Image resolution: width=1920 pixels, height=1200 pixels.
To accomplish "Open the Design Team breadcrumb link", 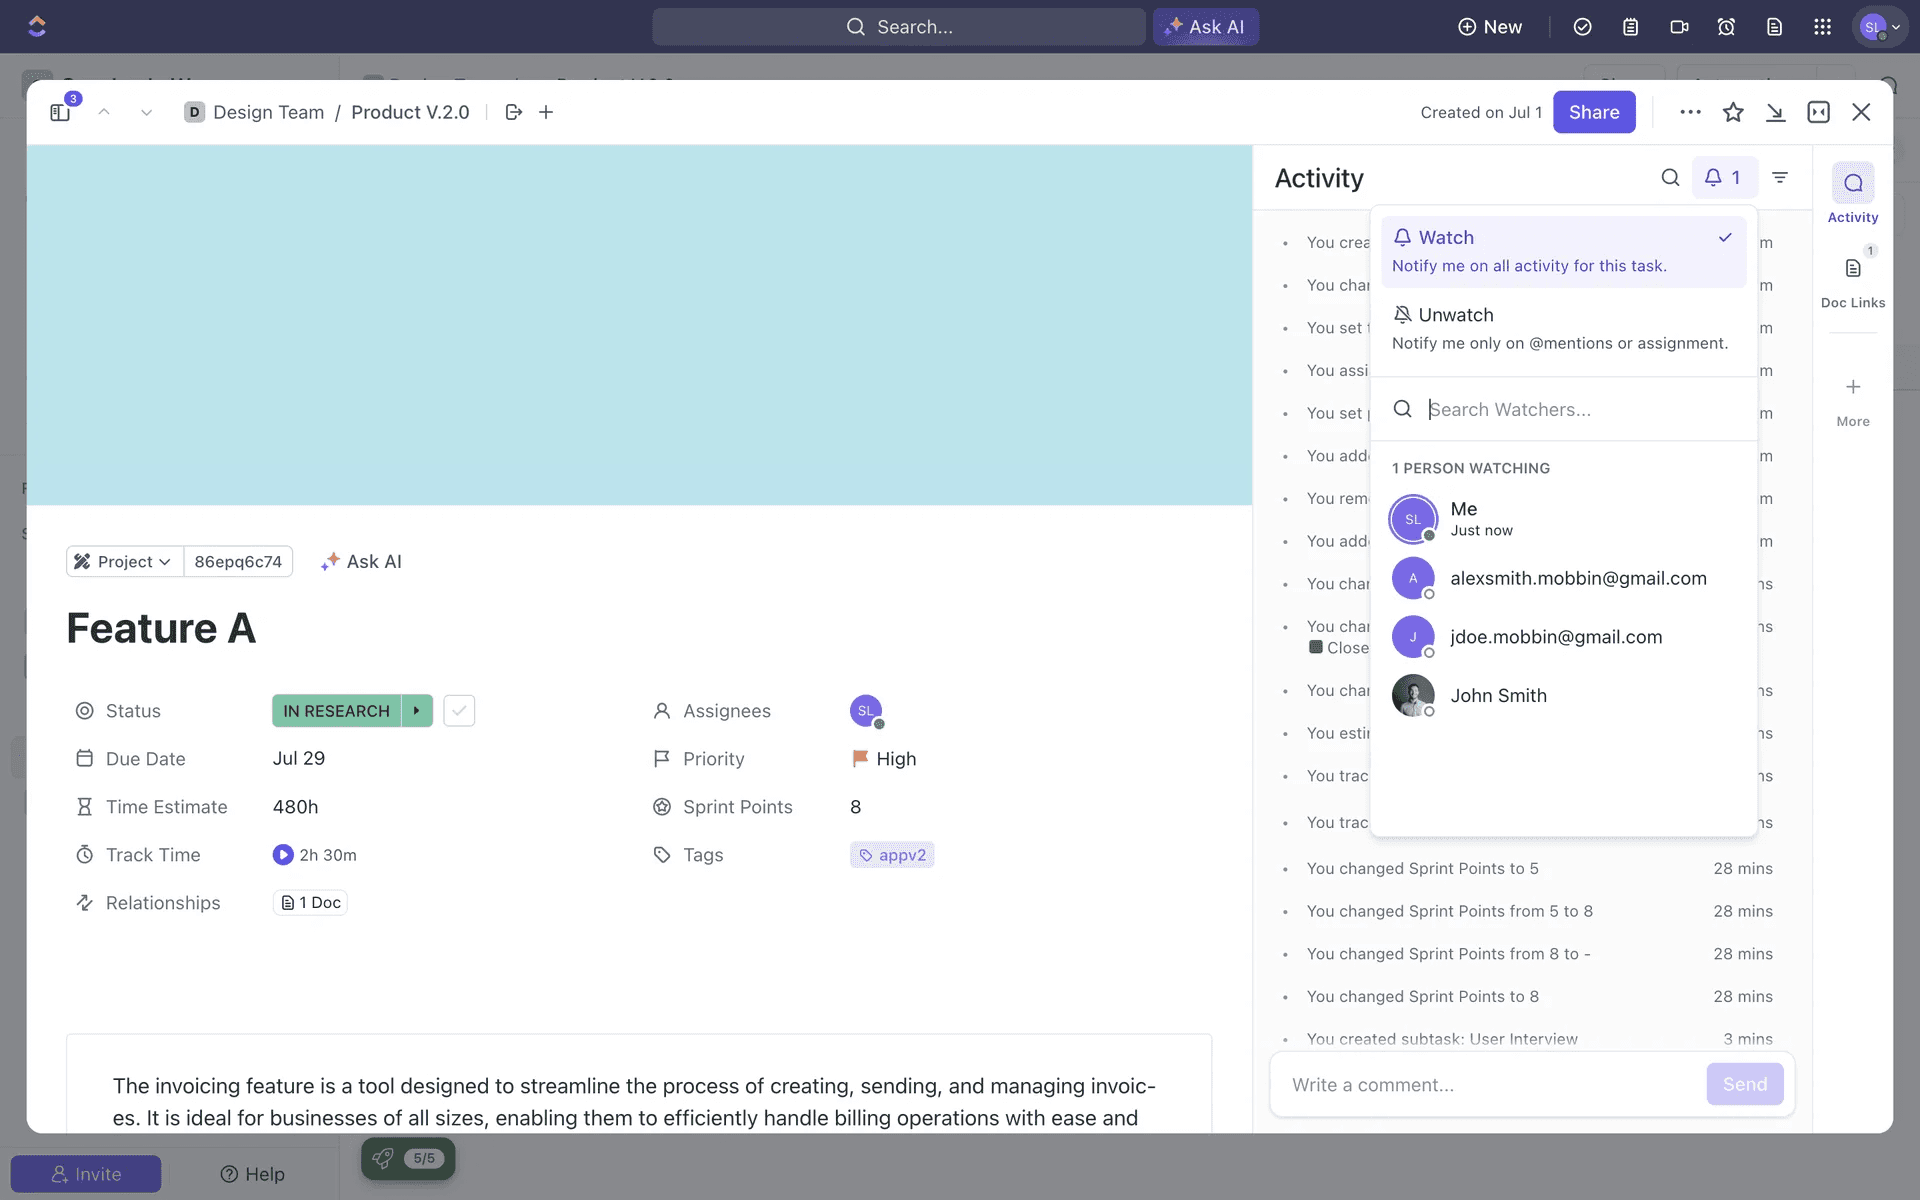I will (x=268, y=112).
